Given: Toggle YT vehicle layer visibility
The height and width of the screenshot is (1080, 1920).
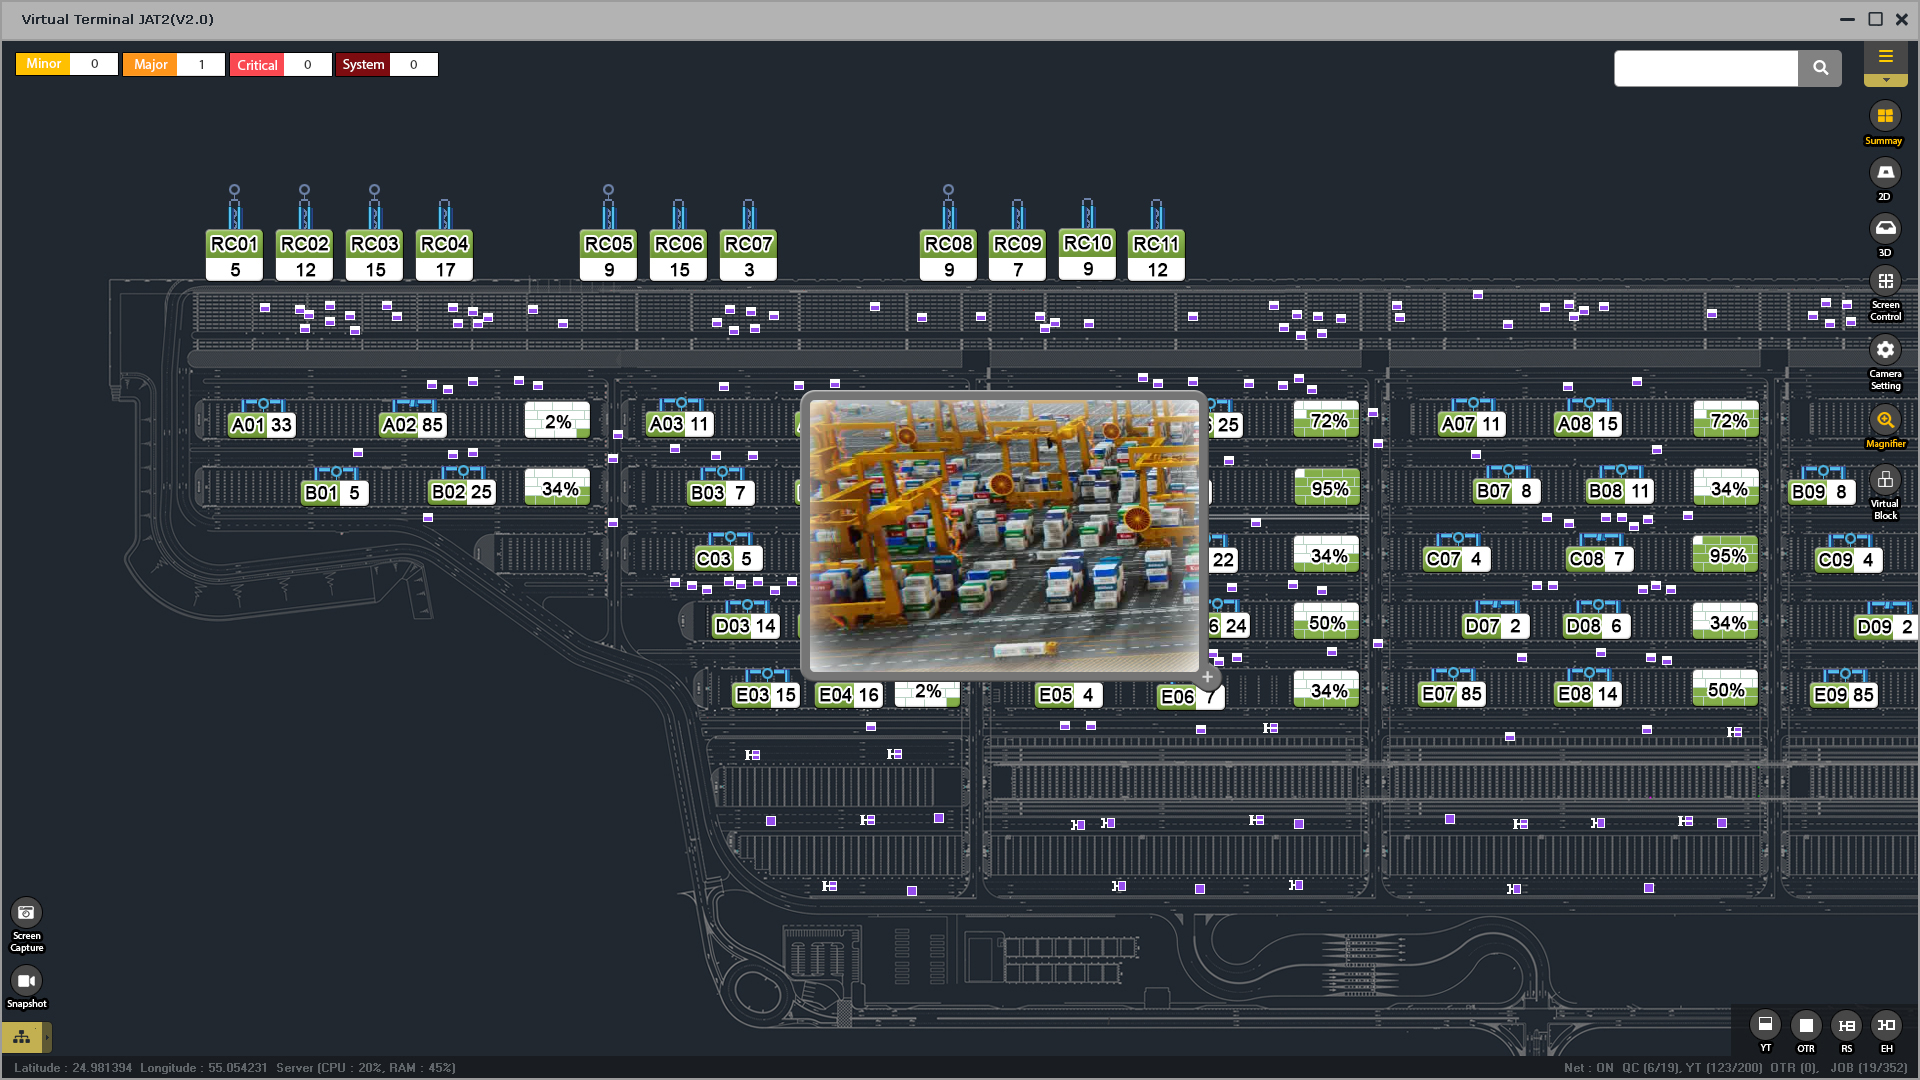Looking at the screenshot, I should pyautogui.click(x=1765, y=1025).
